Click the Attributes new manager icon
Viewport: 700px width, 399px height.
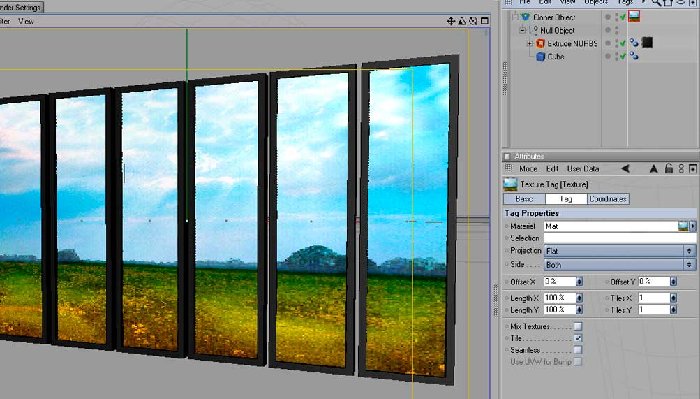click(x=693, y=169)
